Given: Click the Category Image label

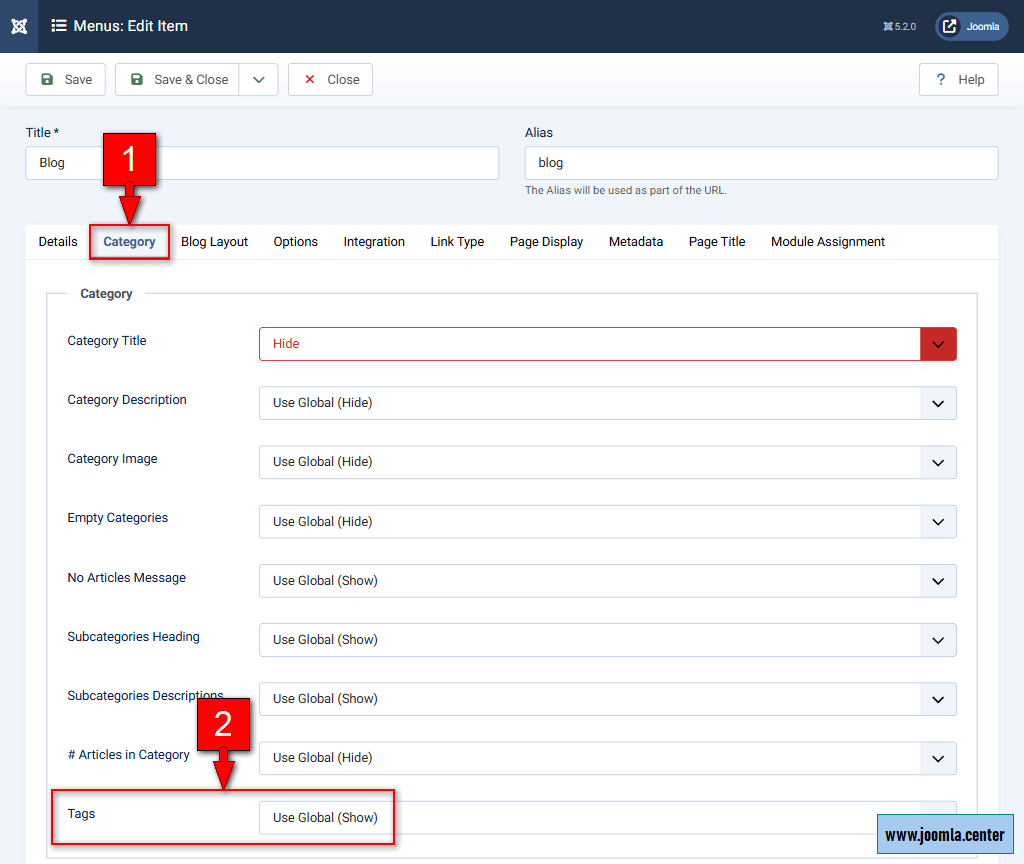Looking at the screenshot, I should click(x=112, y=459).
